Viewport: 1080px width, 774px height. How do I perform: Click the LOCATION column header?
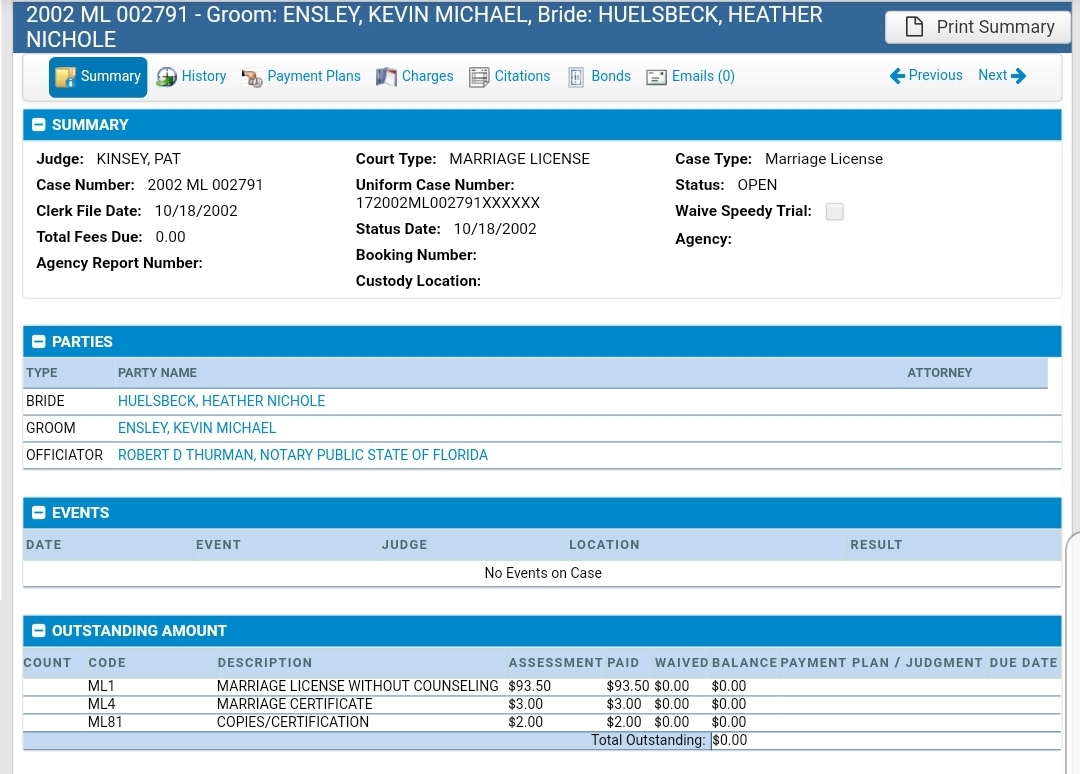point(604,545)
